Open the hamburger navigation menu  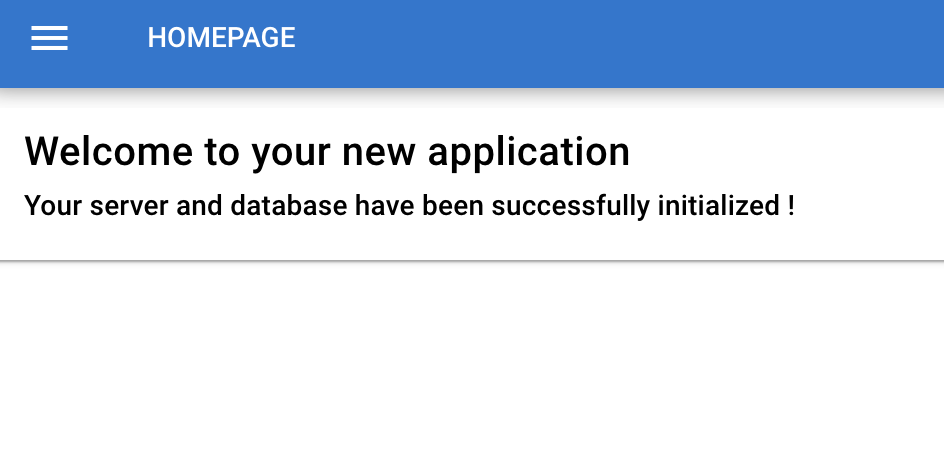click(x=49, y=38)
